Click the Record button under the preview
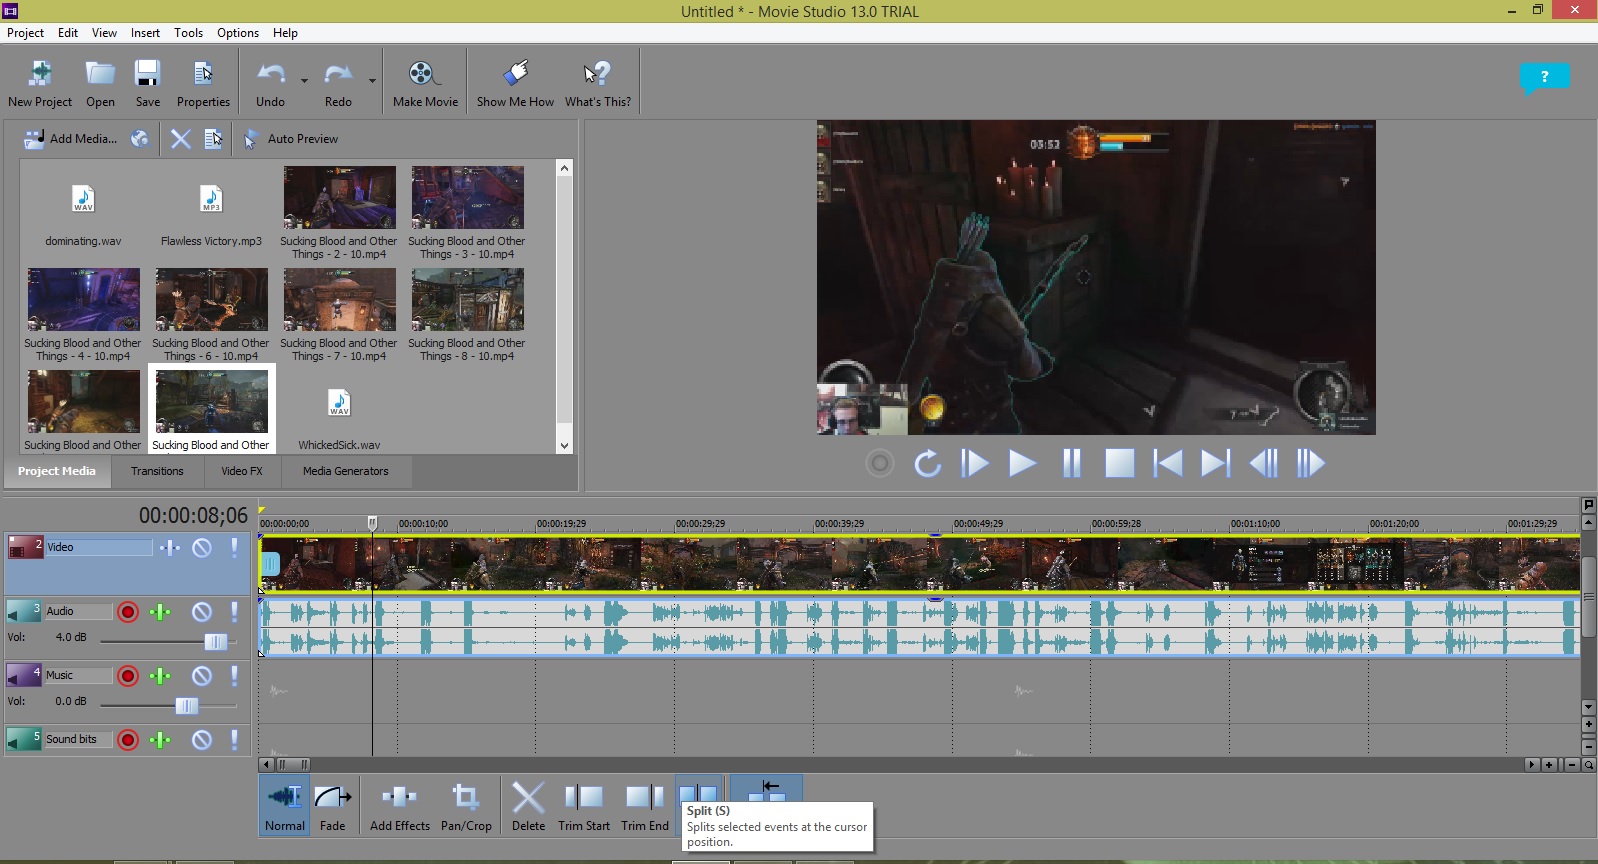1598x864 pixels. click(879, 463)
